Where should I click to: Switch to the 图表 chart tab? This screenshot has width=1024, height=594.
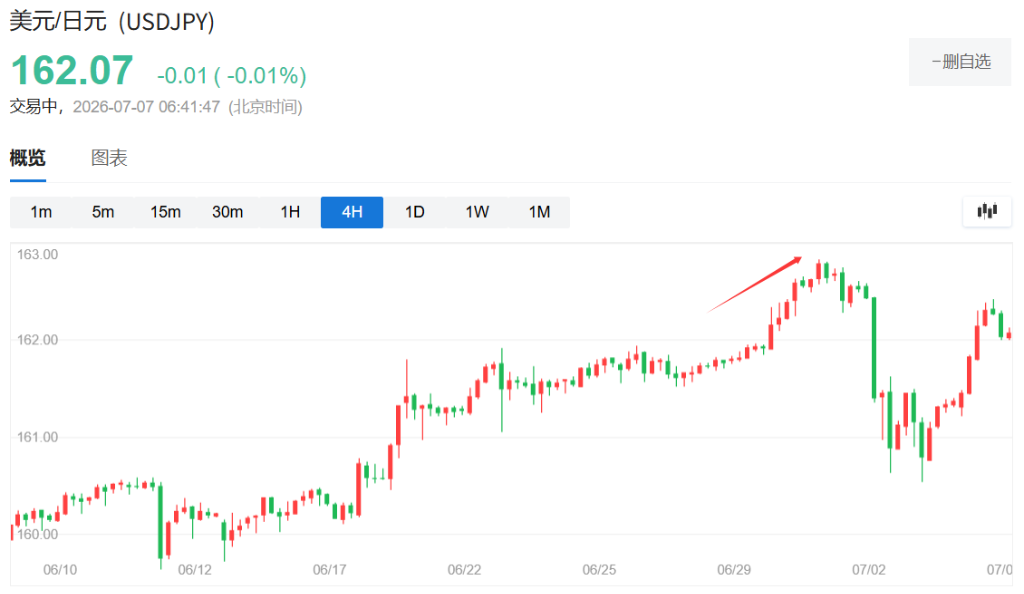[x=109, y=158]
